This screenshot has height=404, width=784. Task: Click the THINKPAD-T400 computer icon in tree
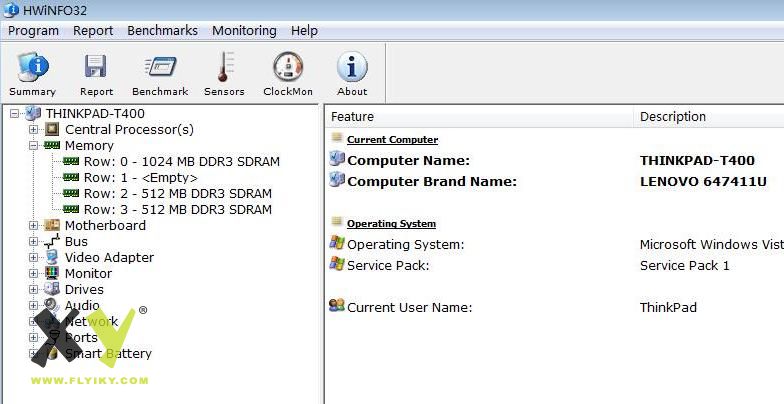[33, 114]
